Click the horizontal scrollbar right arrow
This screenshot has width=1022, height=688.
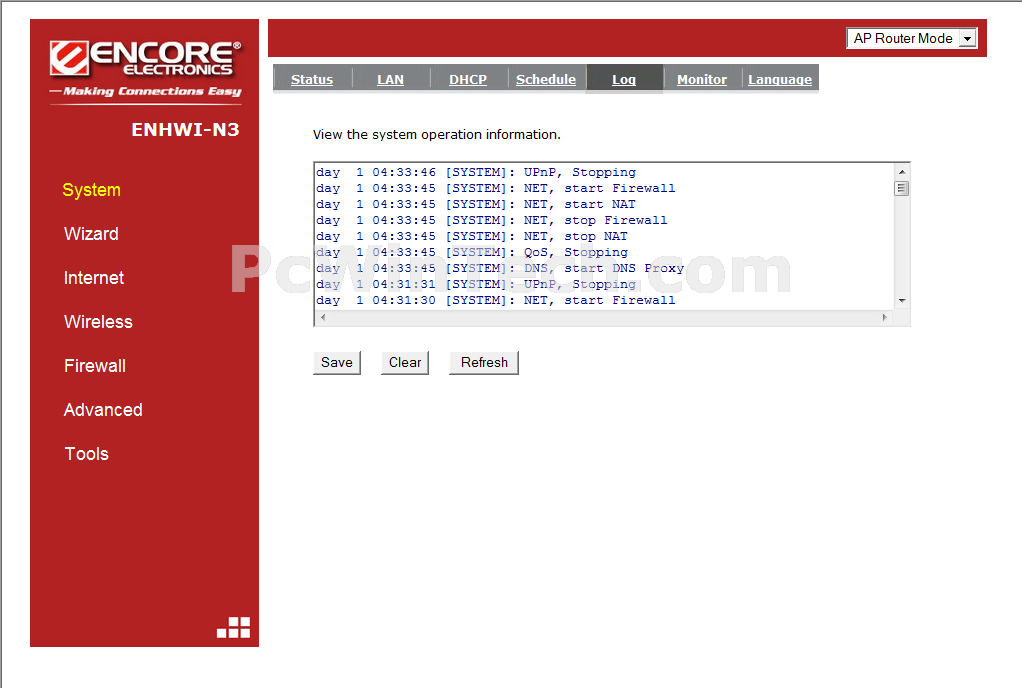click(x=884, y=317)
